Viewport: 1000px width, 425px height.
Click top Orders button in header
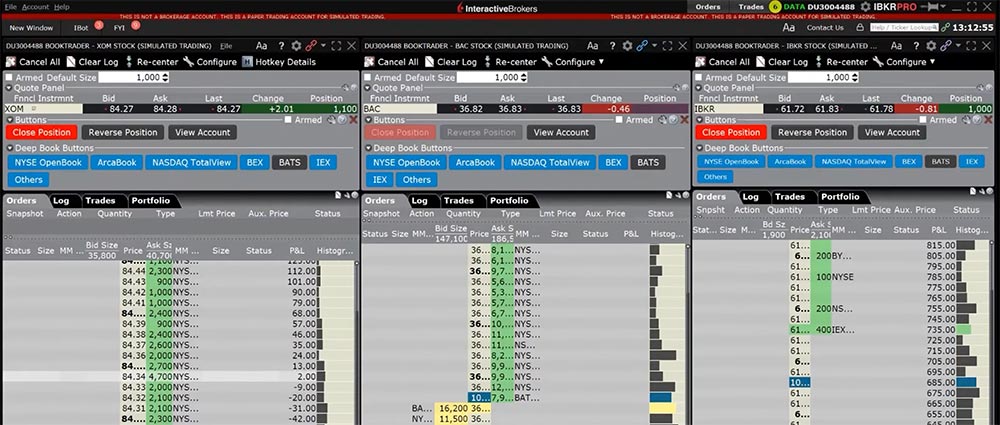click(x=709, y=7)
